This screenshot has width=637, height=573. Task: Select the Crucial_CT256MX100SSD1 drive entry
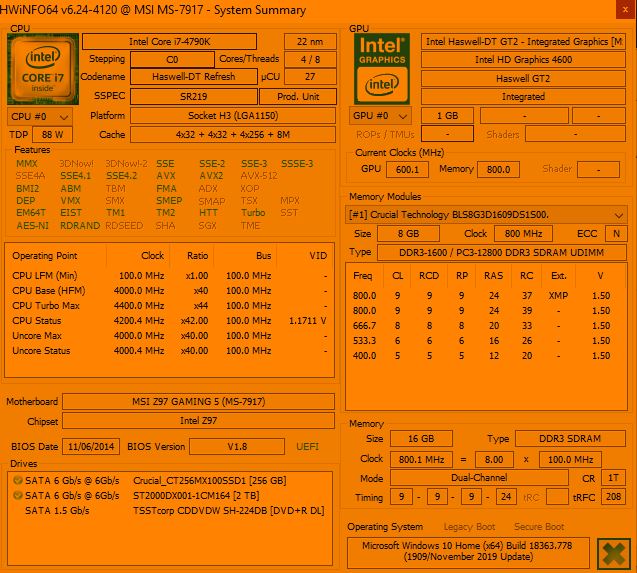170,481
